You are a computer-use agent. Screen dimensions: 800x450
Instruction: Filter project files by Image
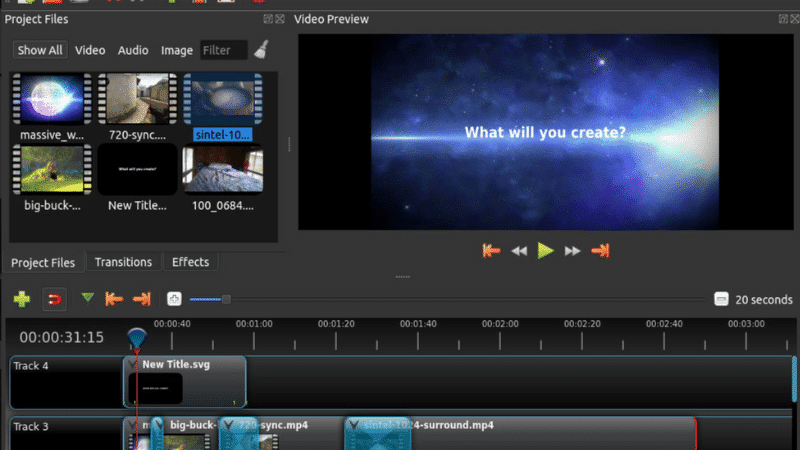pyautogui.click(x=177, y=50)
